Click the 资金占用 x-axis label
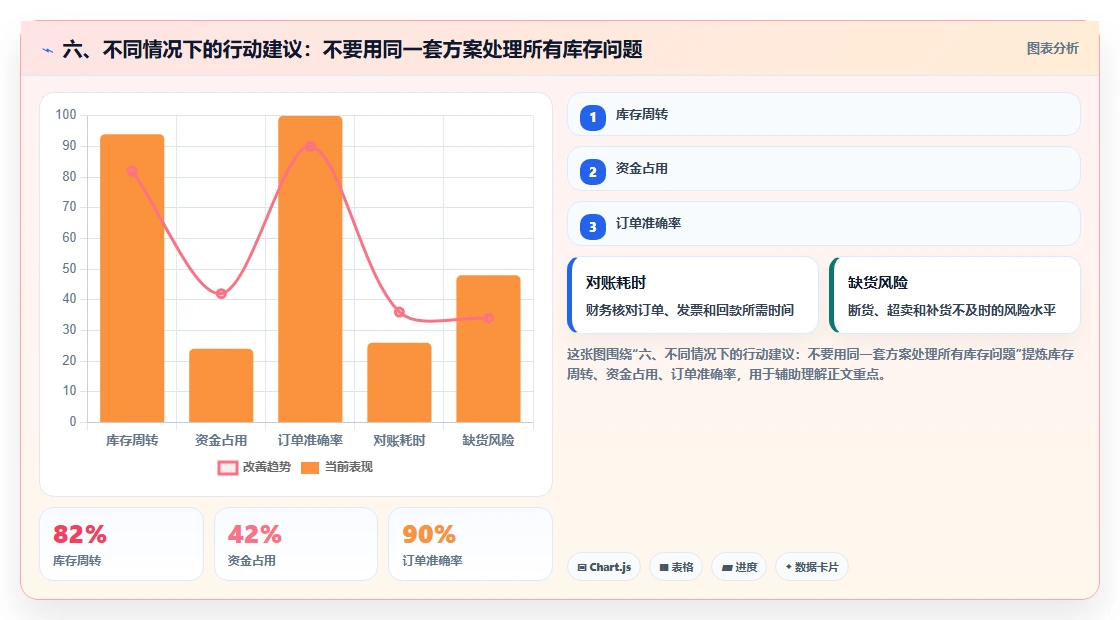 (221, 441)
